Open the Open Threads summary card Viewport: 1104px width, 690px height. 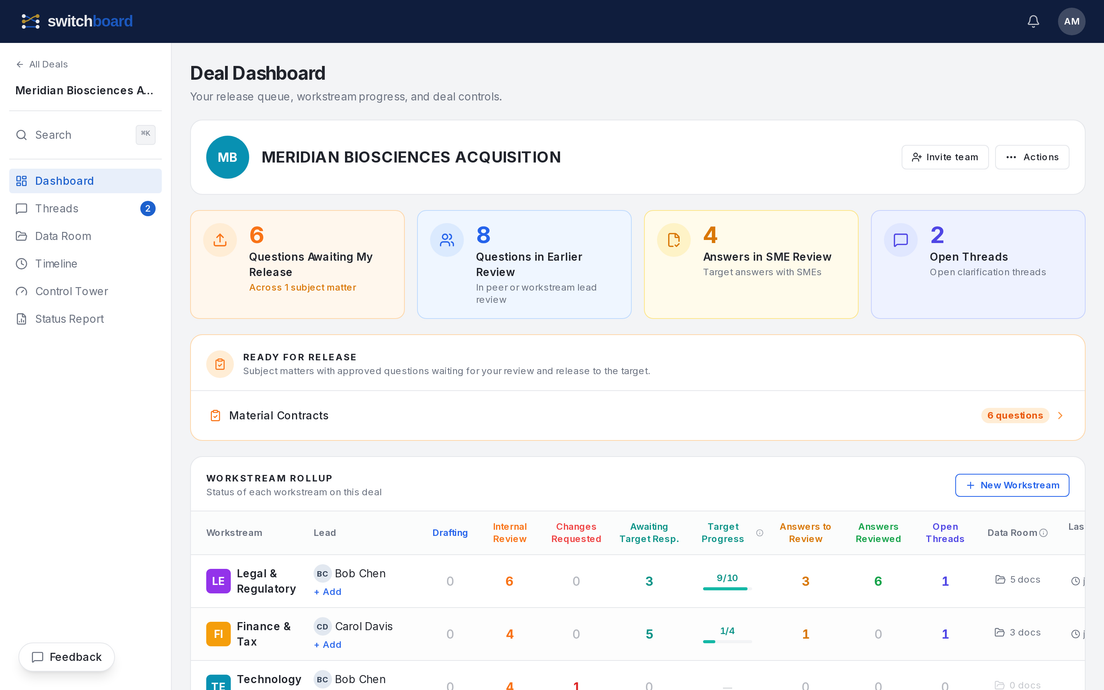[x=977, y=265]
